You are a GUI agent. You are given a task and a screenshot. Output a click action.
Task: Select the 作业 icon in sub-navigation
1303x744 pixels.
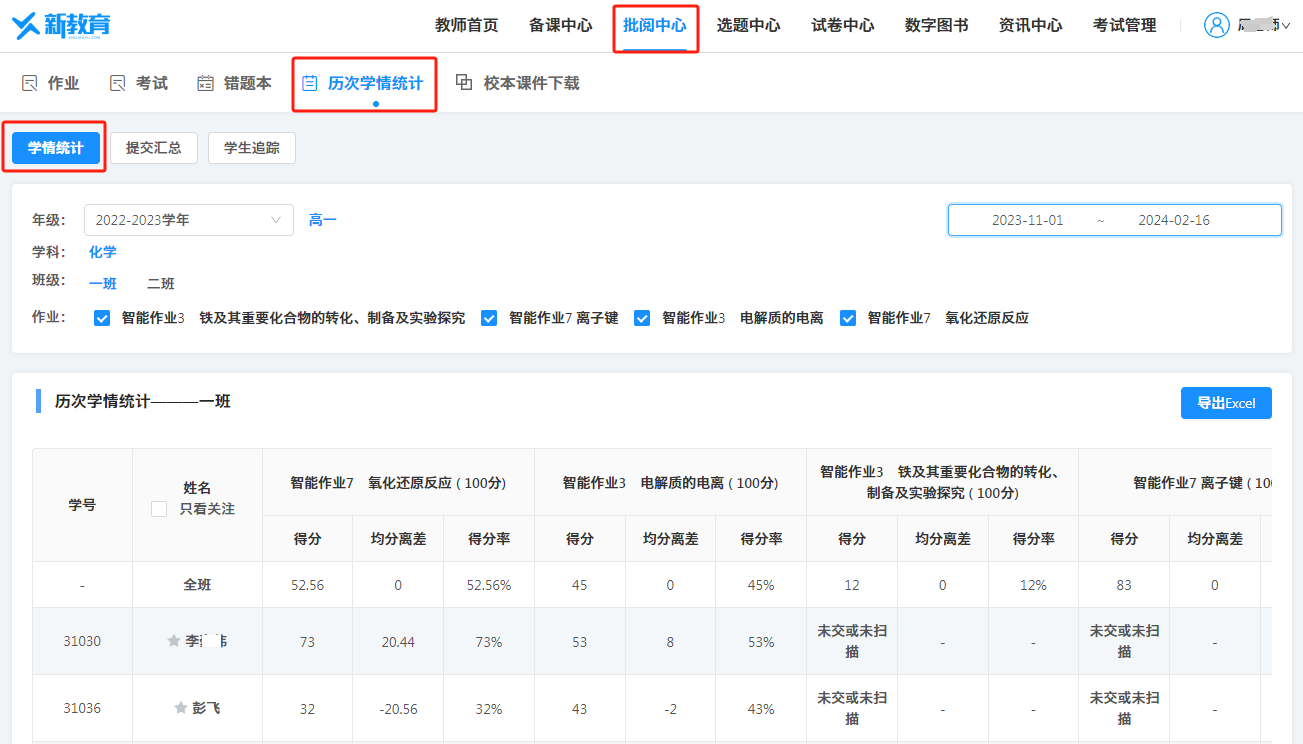click(30, 83)
